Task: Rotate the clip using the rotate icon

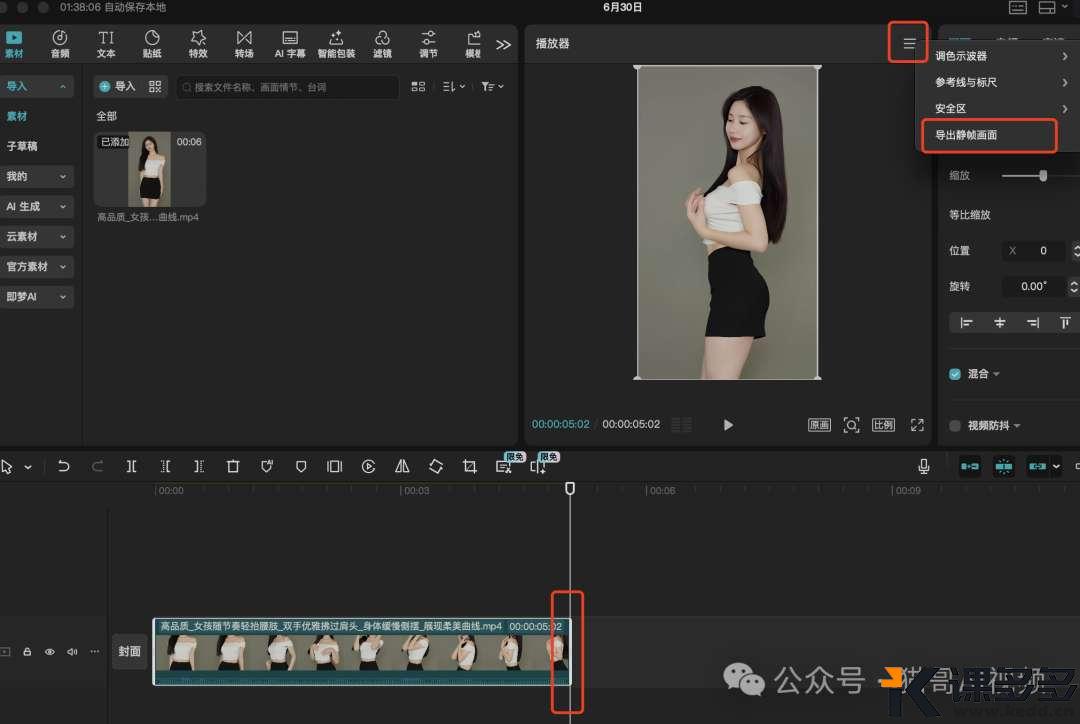Action: pyautogui.click(x=436, y=466)
